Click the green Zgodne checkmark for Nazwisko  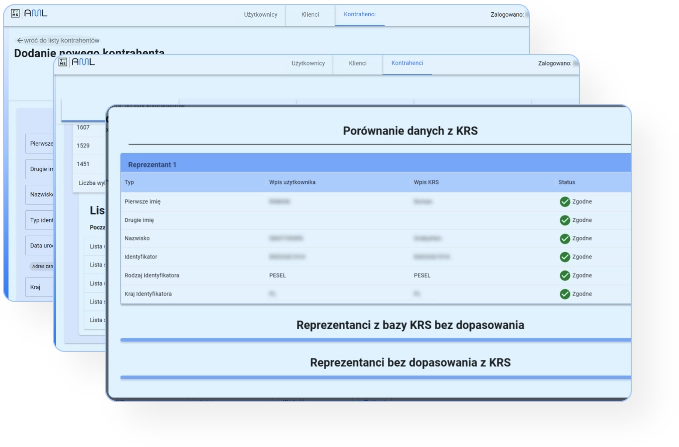[x=565, y=239]
